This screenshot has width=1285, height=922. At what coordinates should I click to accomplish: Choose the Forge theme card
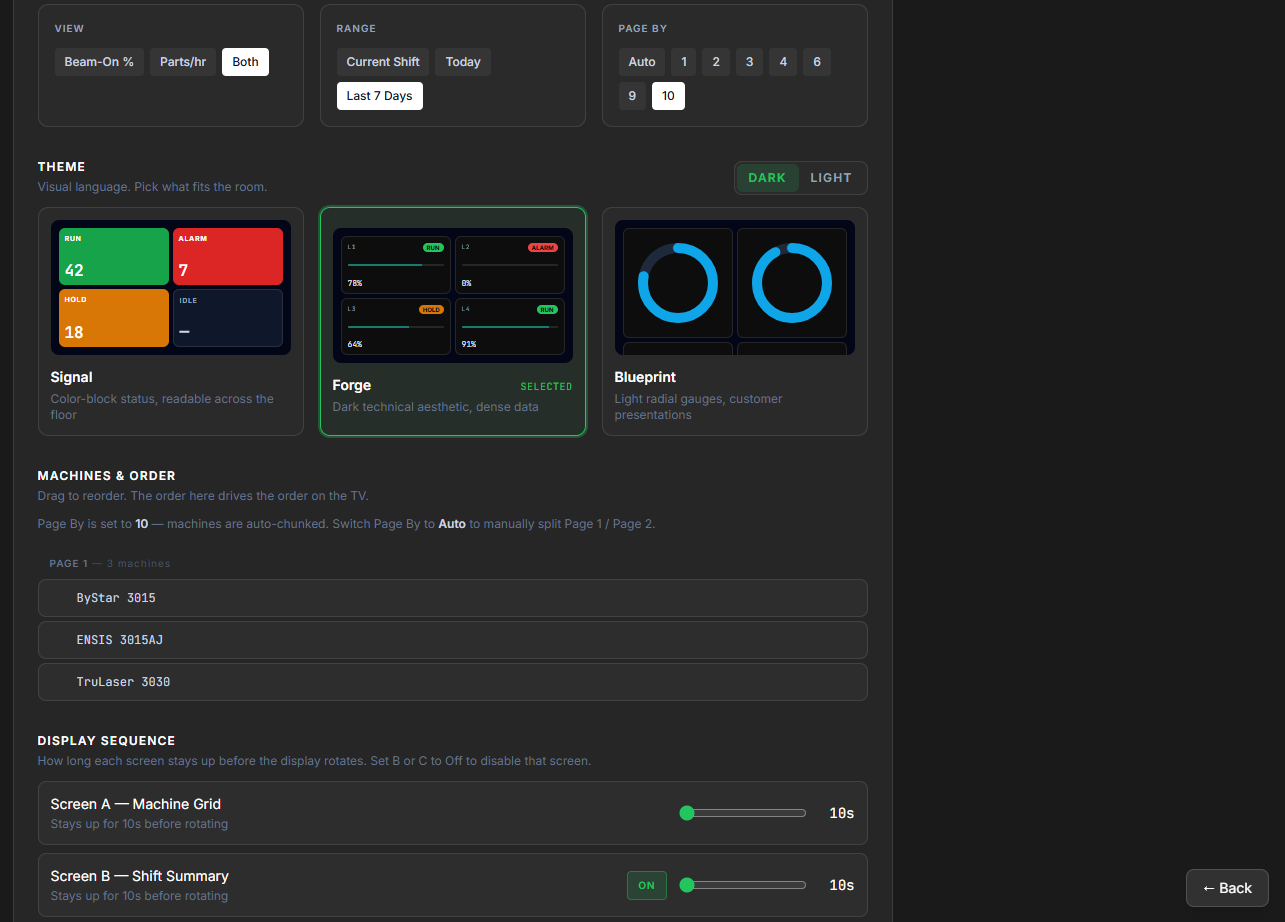click(x=453, y=321)
